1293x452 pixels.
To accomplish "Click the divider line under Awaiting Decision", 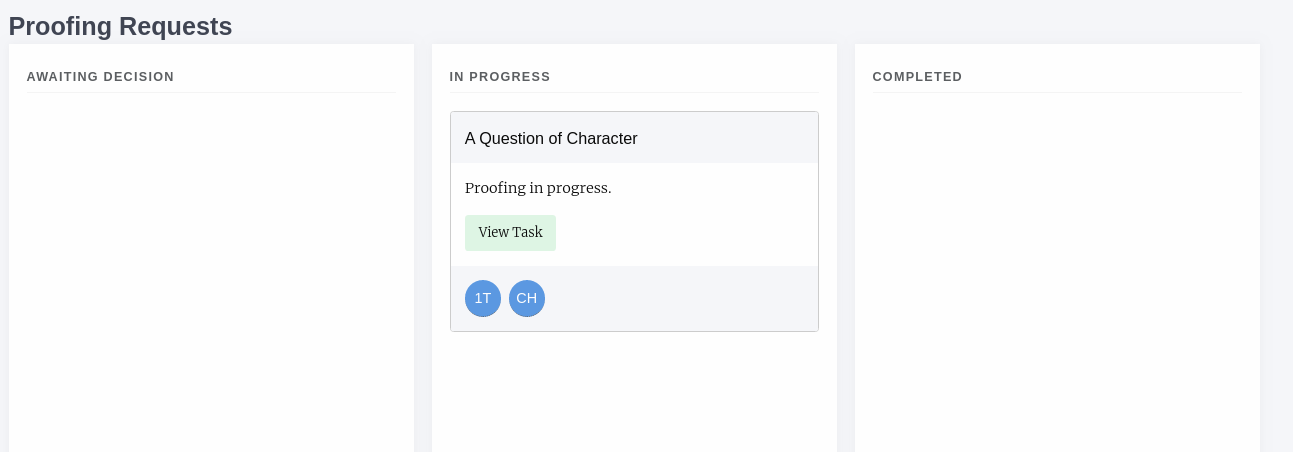I will (x=211, y=93).
